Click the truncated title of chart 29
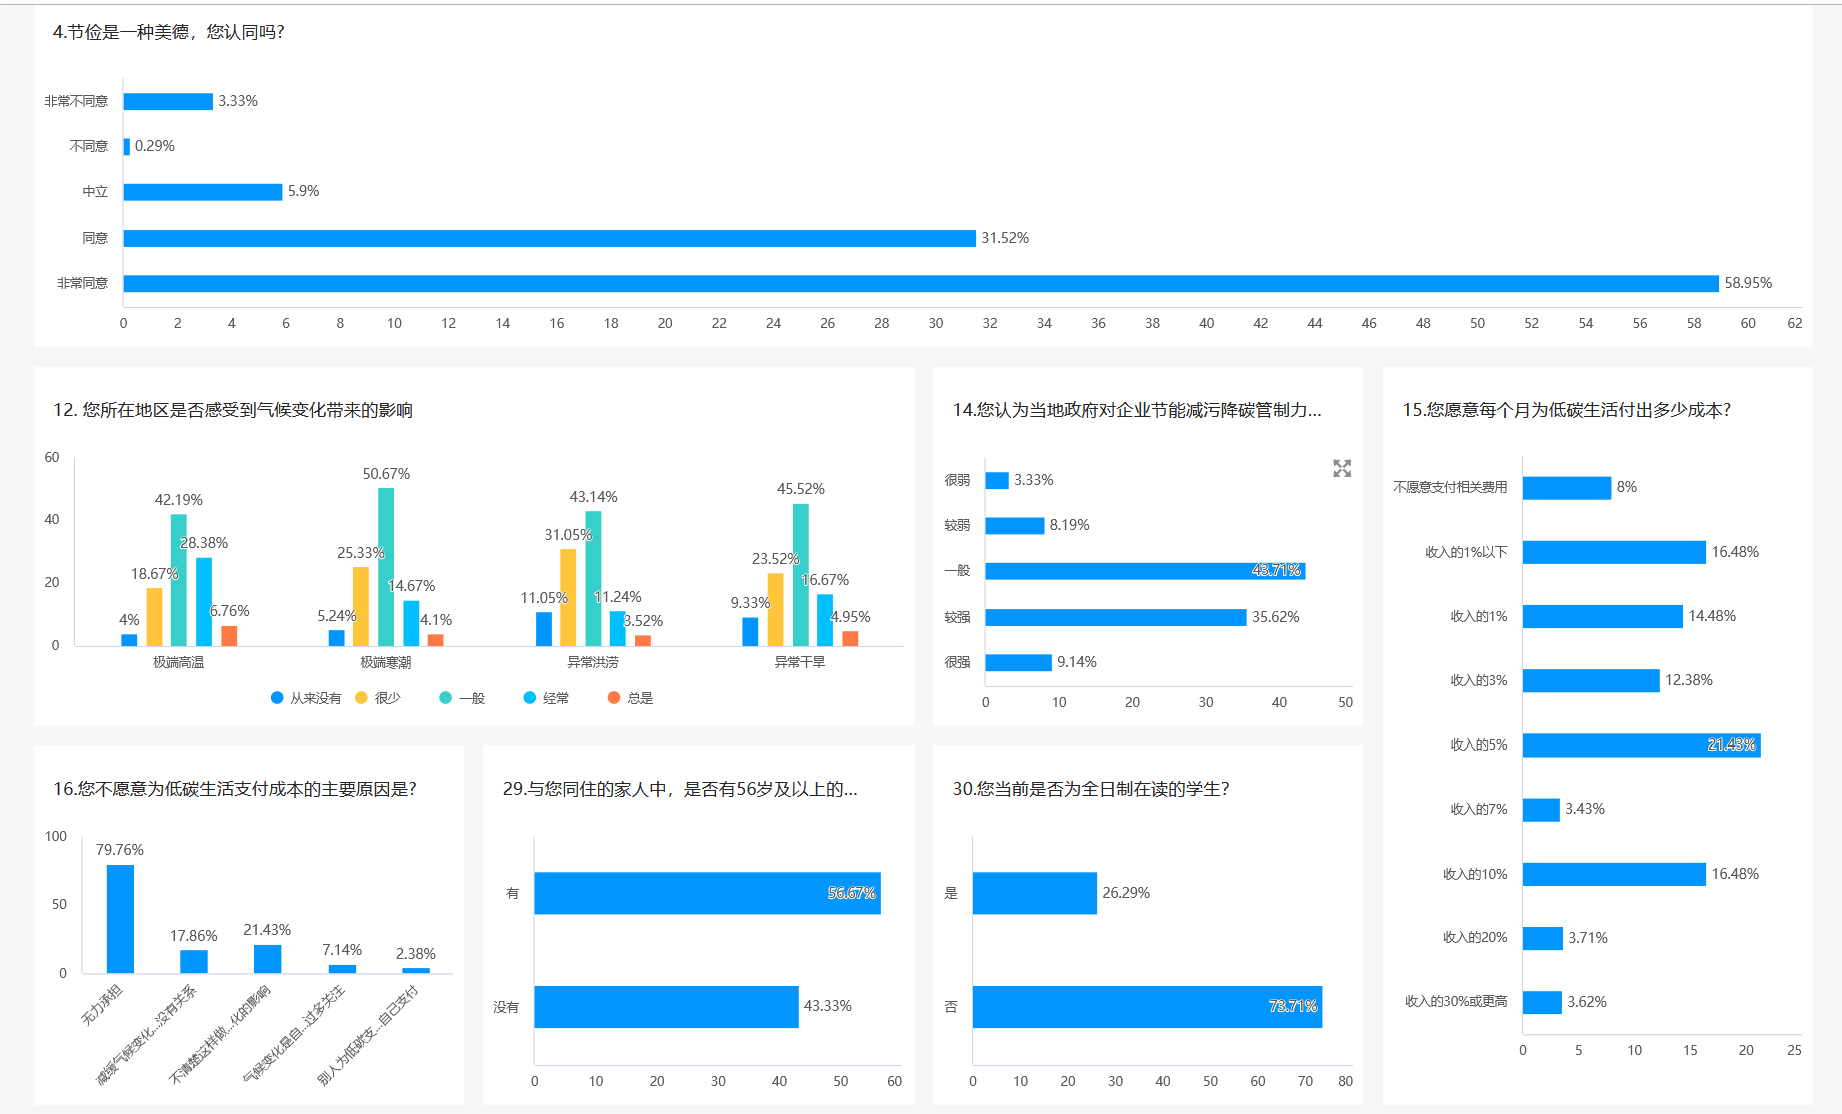Screen dimensions: 1842x1114 click(x=679, y=789)
